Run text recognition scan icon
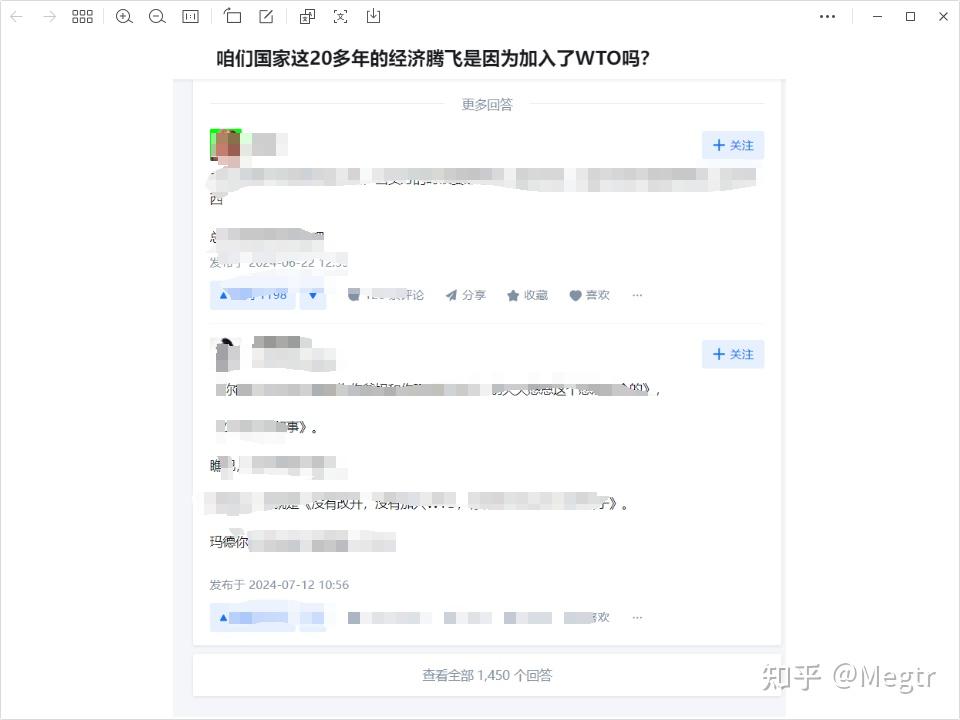 pos(340,17)
